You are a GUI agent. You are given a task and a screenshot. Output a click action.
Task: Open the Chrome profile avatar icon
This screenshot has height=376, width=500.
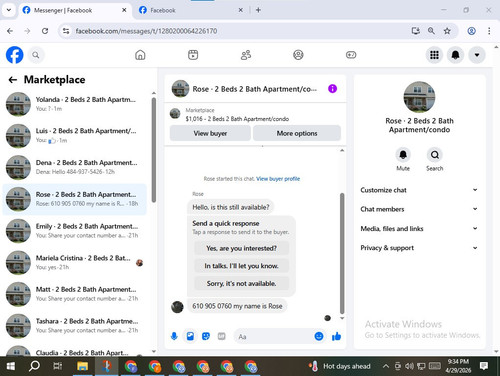(x=471, y=31)
